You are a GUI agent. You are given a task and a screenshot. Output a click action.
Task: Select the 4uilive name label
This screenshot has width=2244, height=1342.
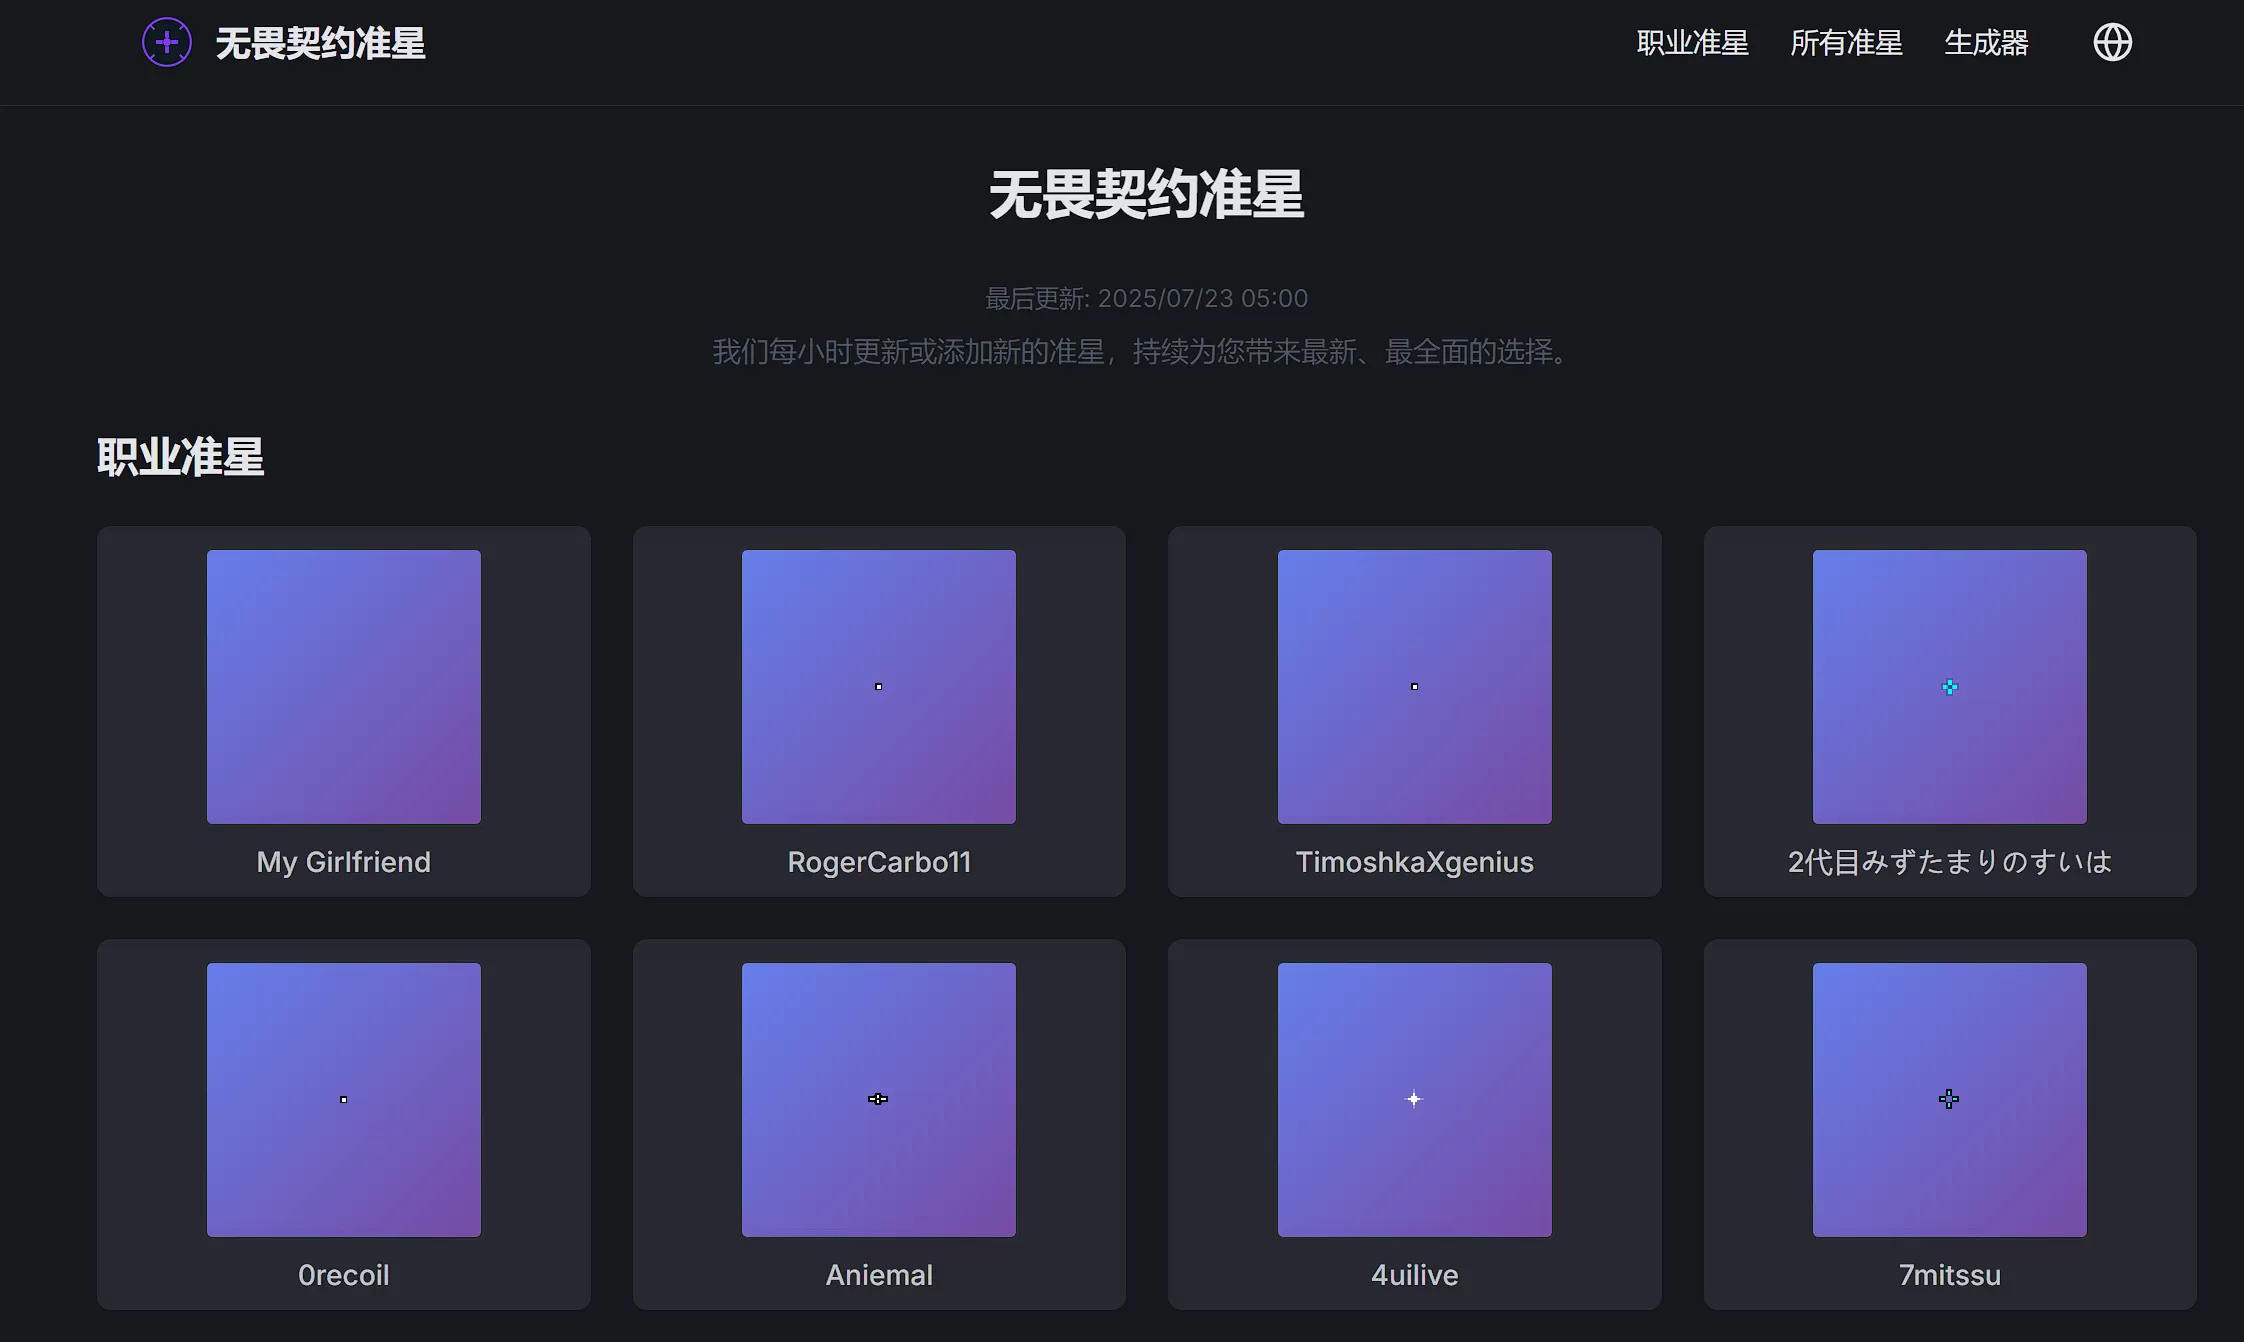pyautogui.click(x=1413, y=1274)
